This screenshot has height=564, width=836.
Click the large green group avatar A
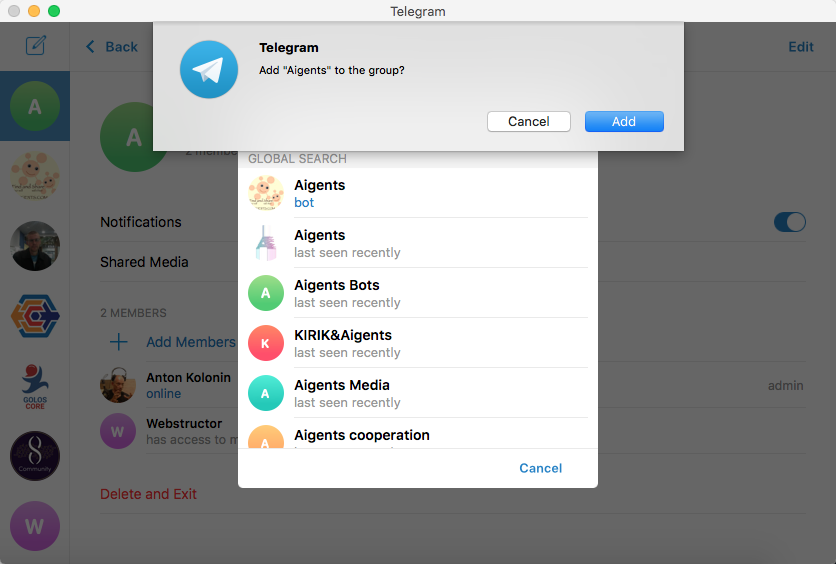133,137
